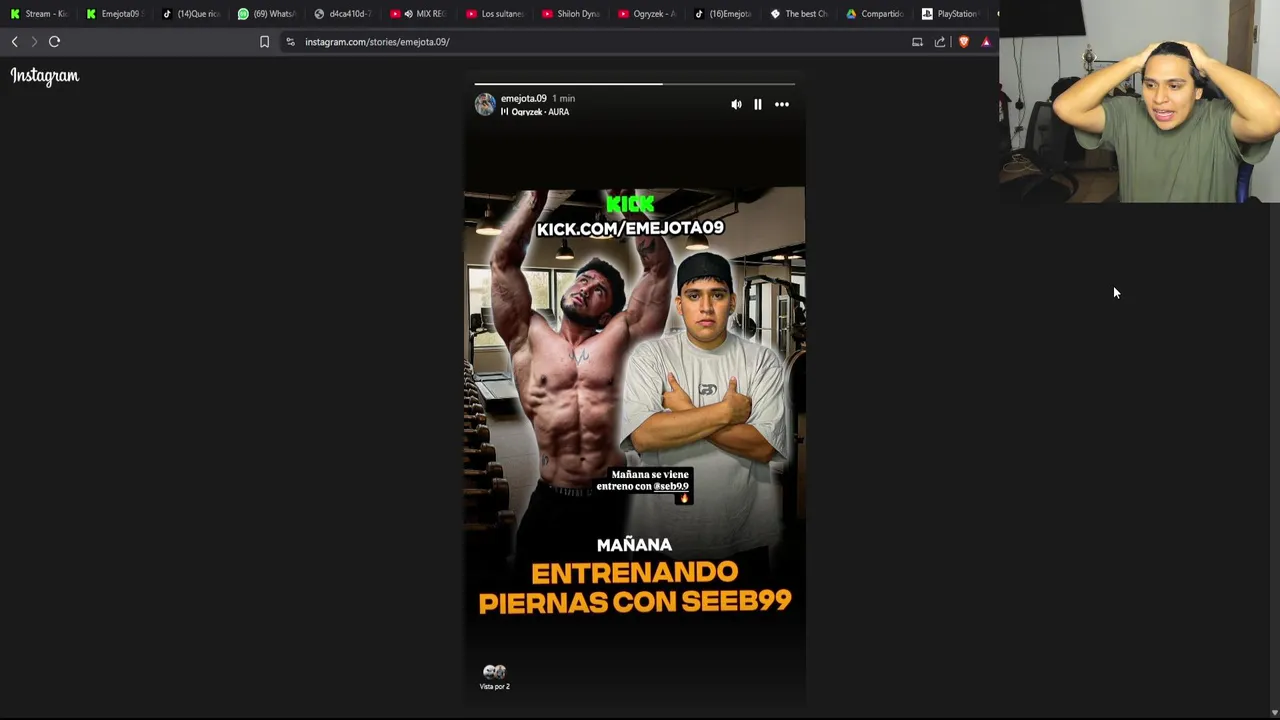
Task: Open the (69) WhatsApp tab
Action: [266, 14]
